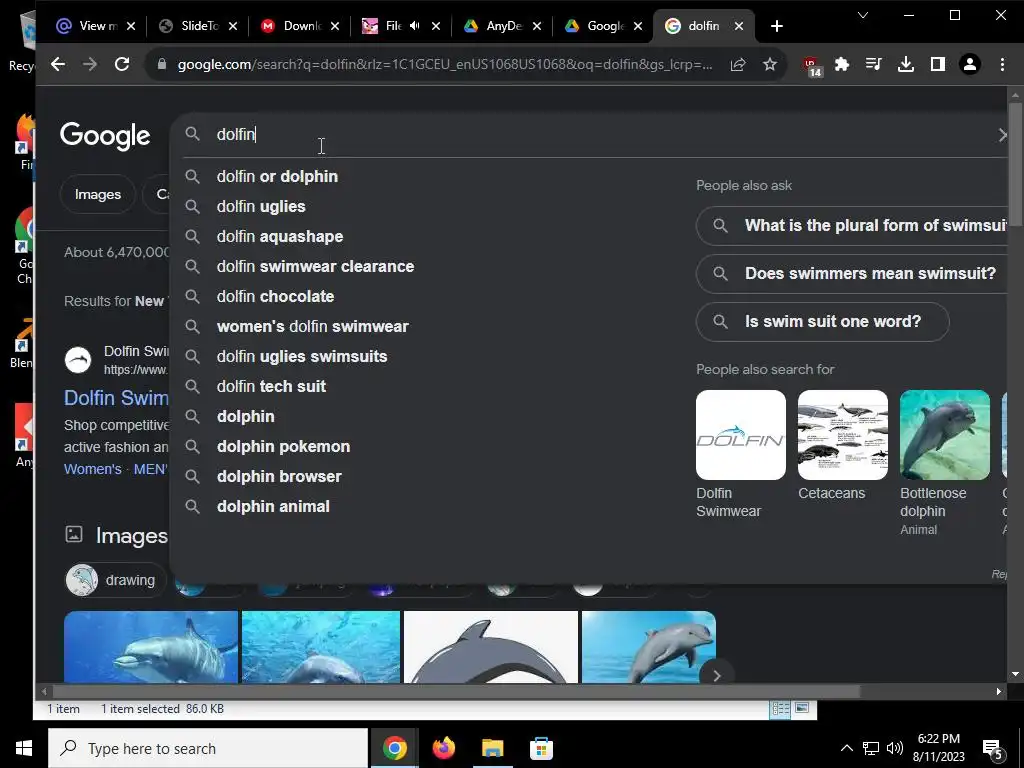
Task: Show hidden system tray icons
Action: tap(846, 748)
